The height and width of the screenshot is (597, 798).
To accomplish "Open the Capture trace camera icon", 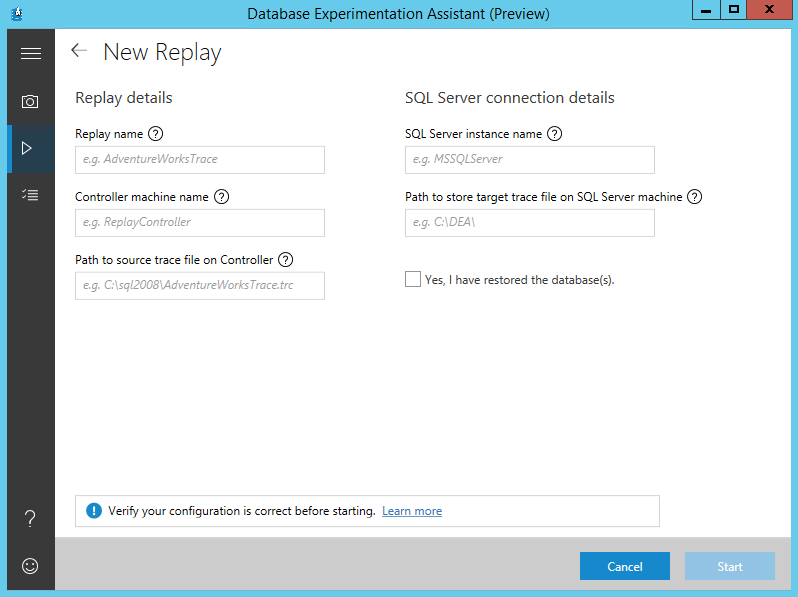I will click(x=30, y=101).
